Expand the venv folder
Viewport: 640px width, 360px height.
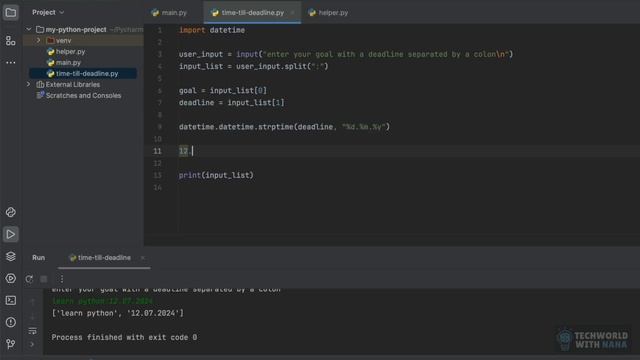pos(38,40)
